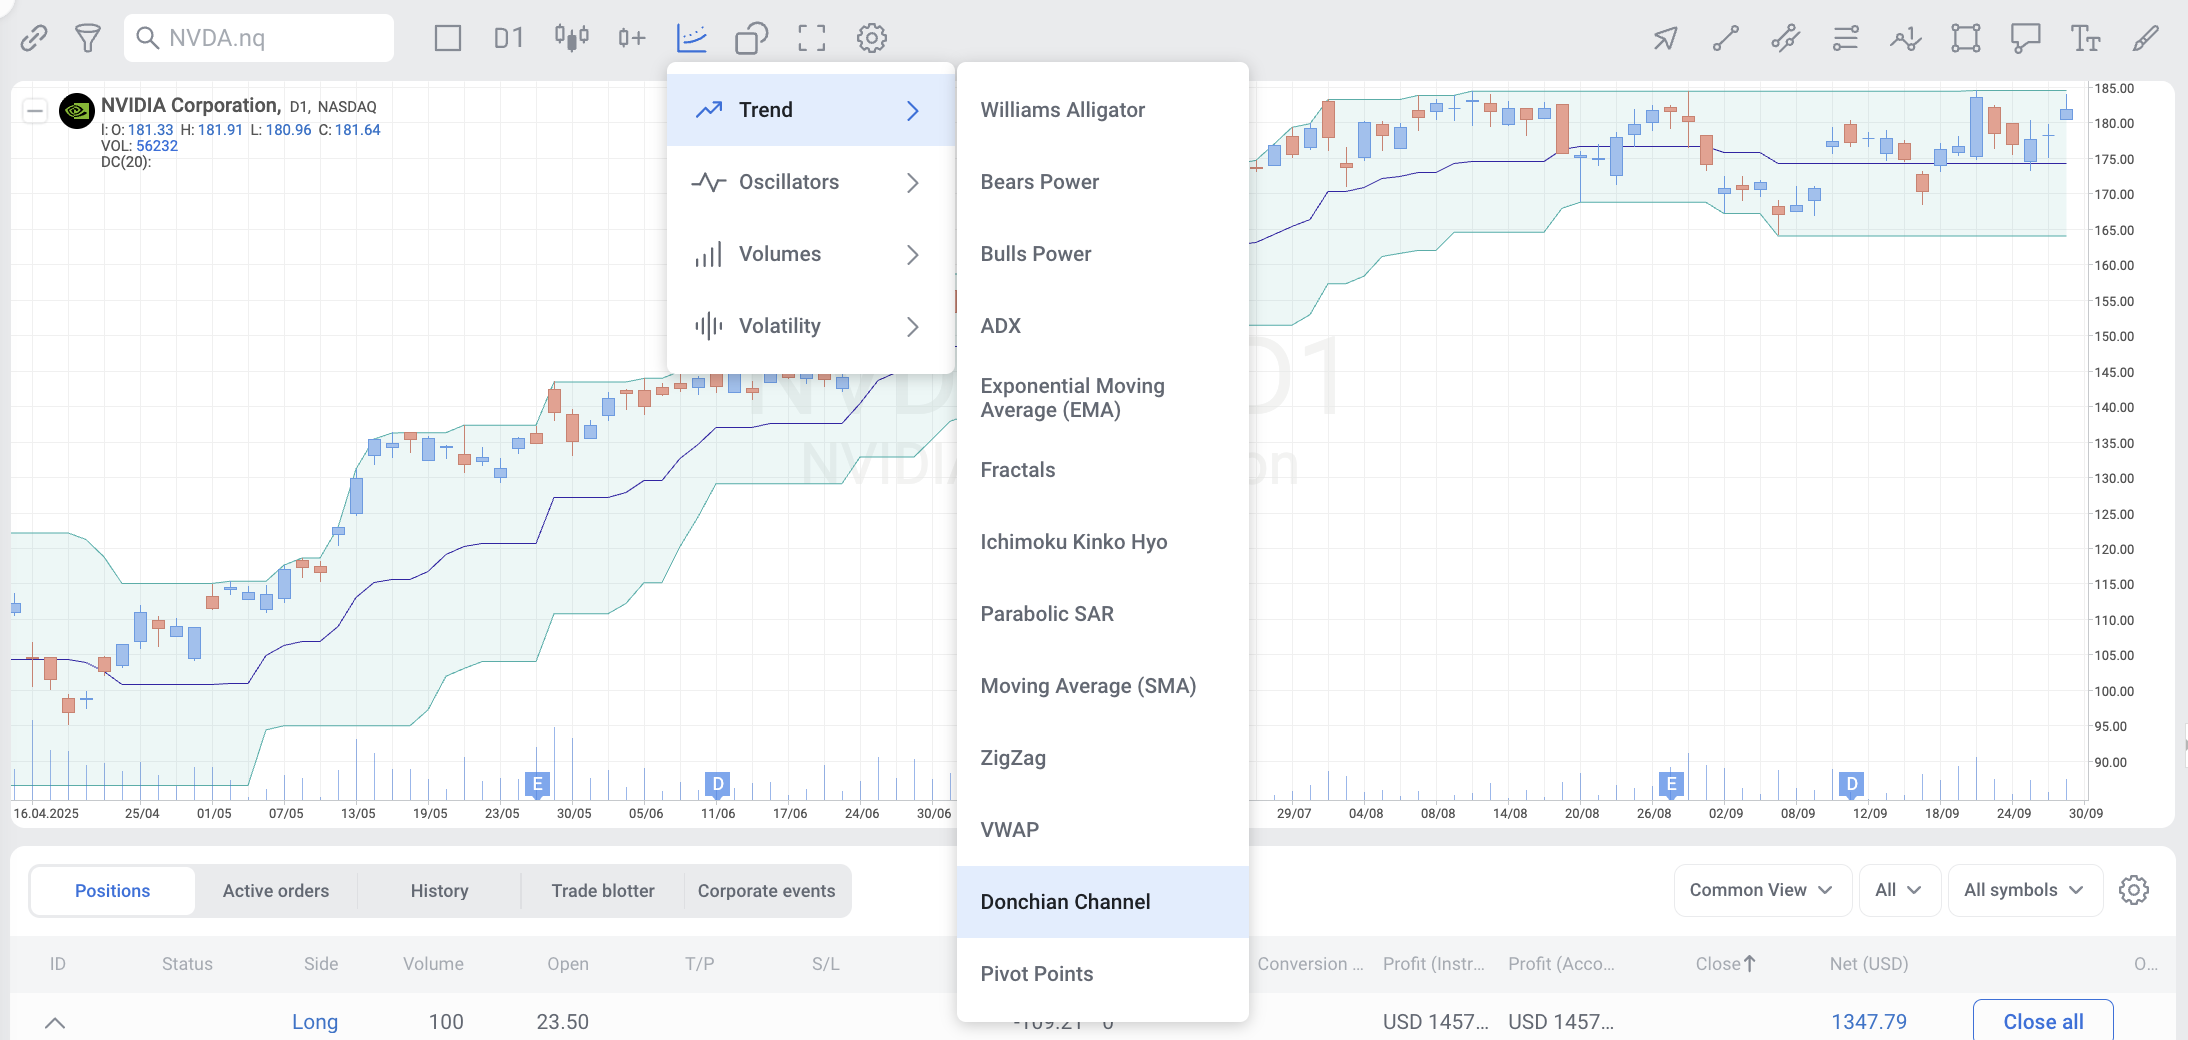
Task: Open the D1 timeframe selector
Action: click(x=509, y=38)
